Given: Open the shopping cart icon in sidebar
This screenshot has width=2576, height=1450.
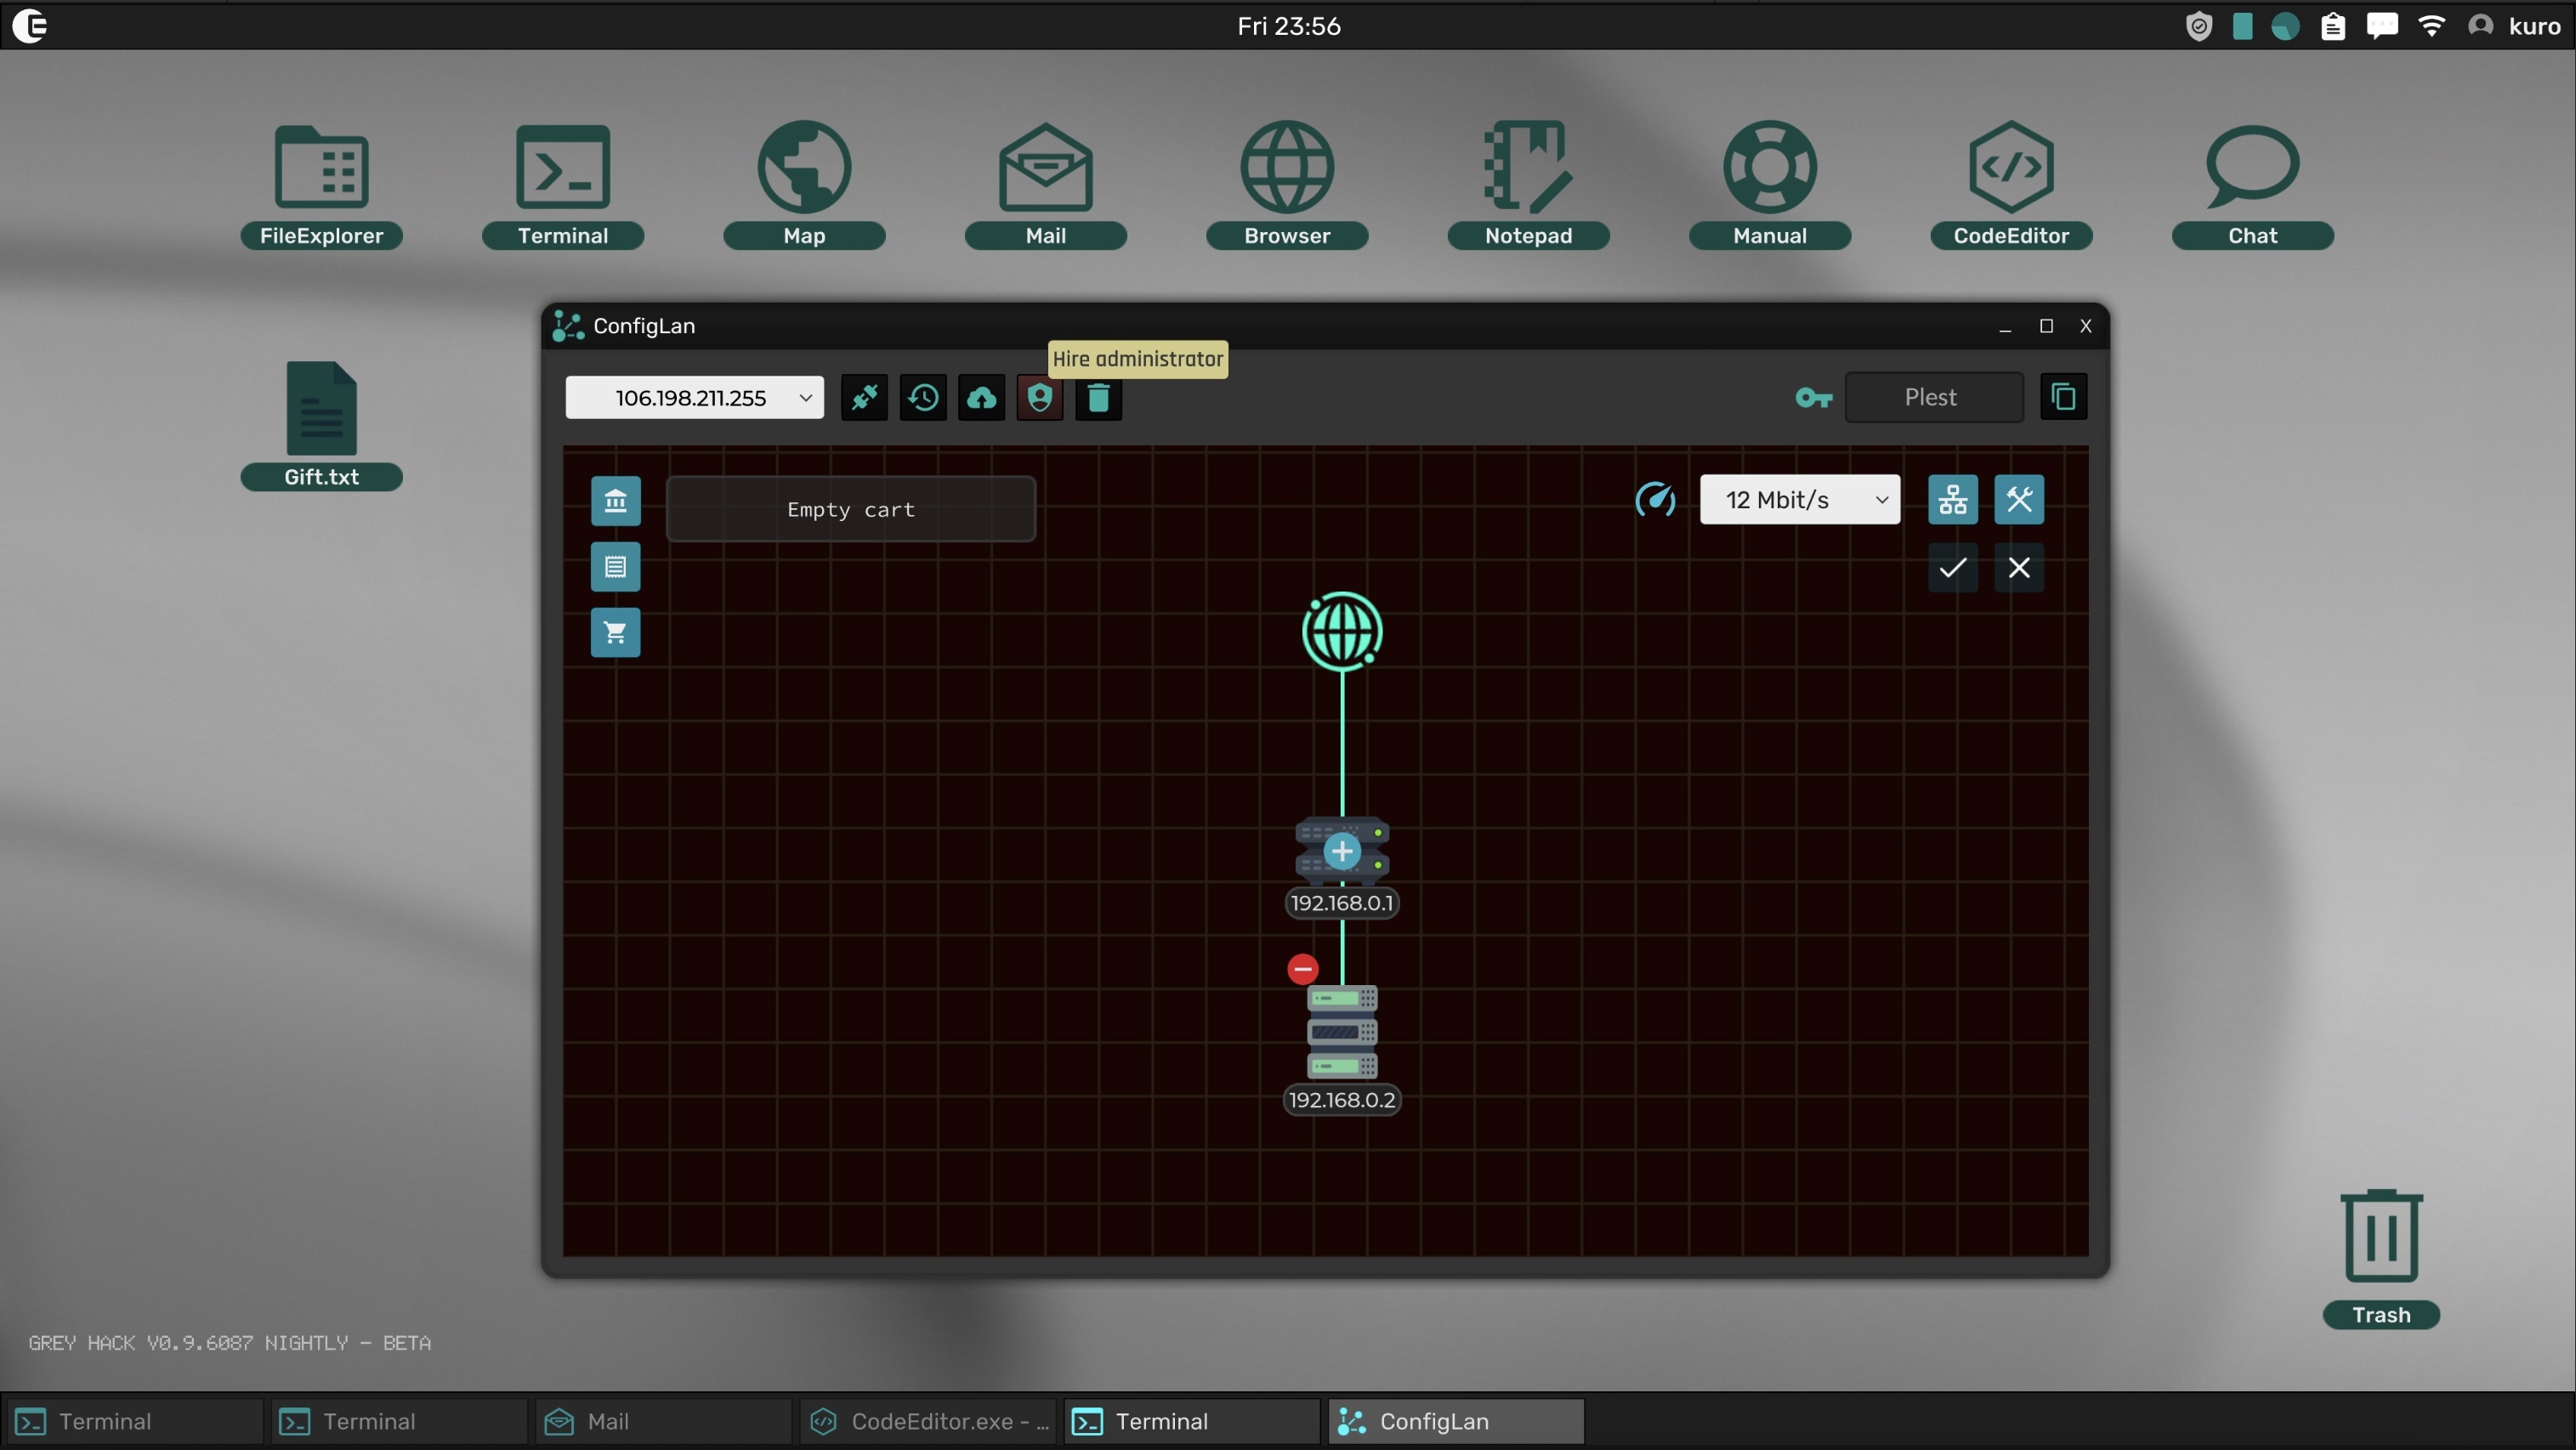Looking at the screenshot, I should click(x=615, y=633).
